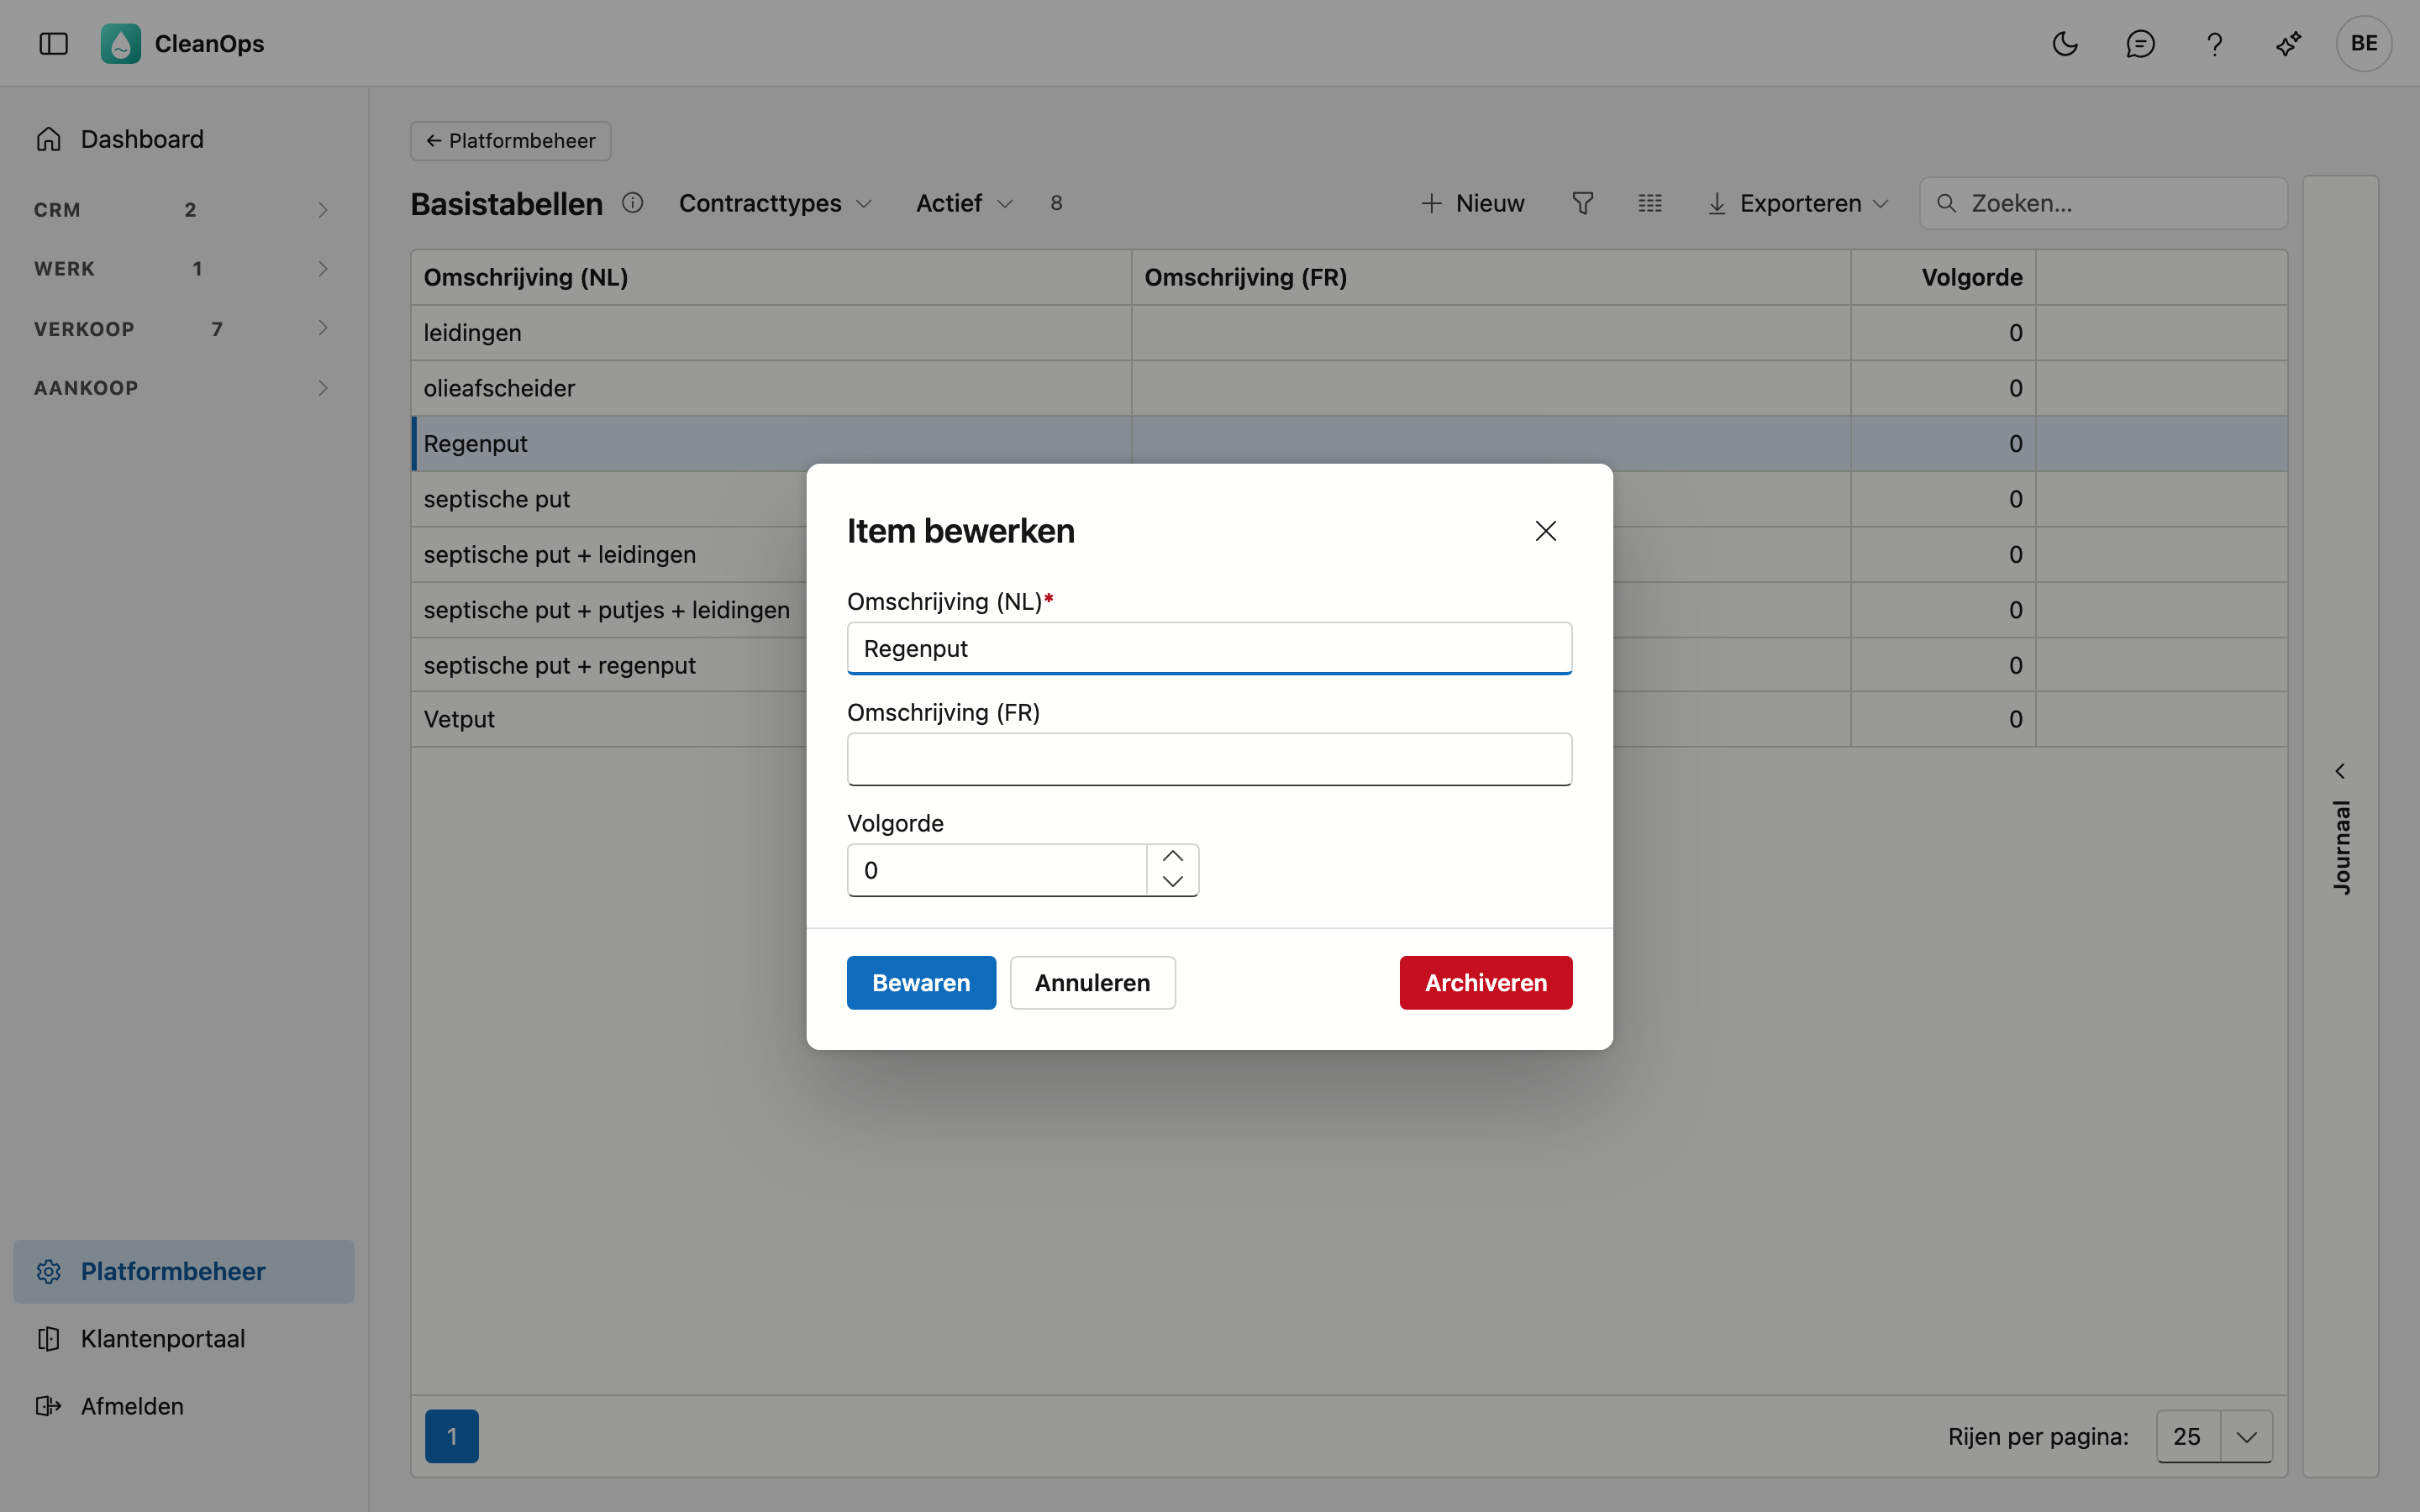
Task: Open the Actief status dropdown
Action: 964,203
